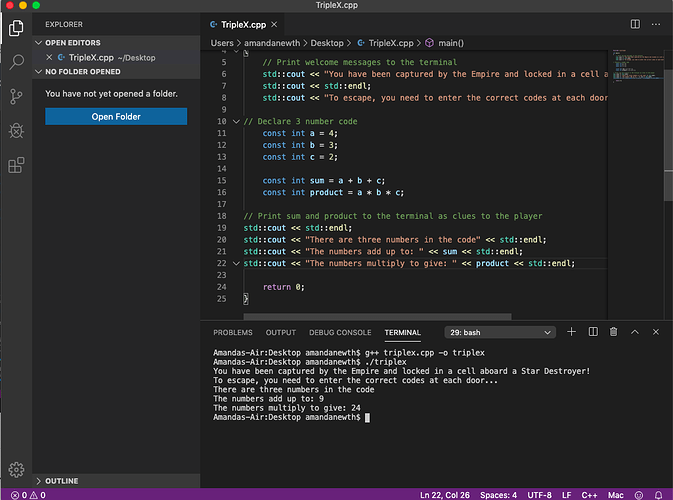Viewport: 673px width, 500px height.
Task: Fold code region at line 22
Action: pyautogui.click(x=236, y=264)
